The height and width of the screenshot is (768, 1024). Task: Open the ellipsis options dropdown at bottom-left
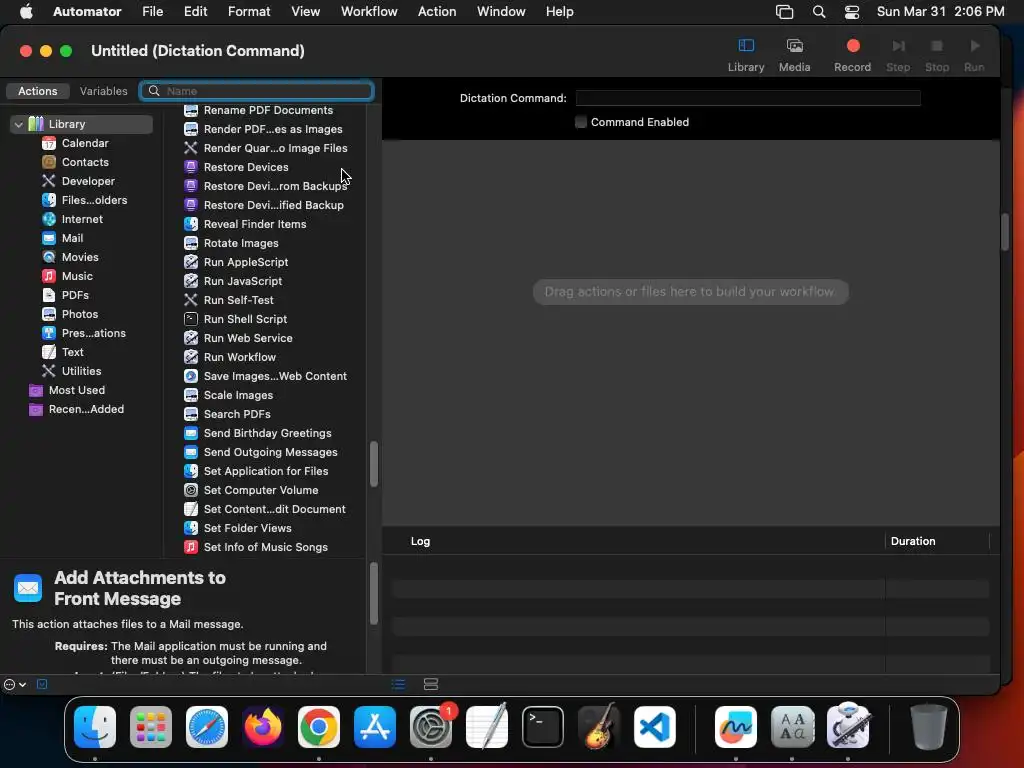14,684
